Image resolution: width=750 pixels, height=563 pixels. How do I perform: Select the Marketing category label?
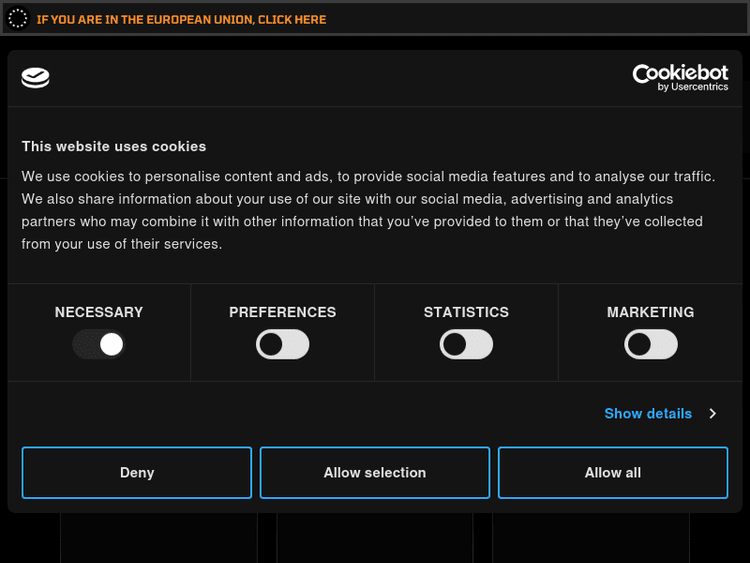click(x=650, y=312)
